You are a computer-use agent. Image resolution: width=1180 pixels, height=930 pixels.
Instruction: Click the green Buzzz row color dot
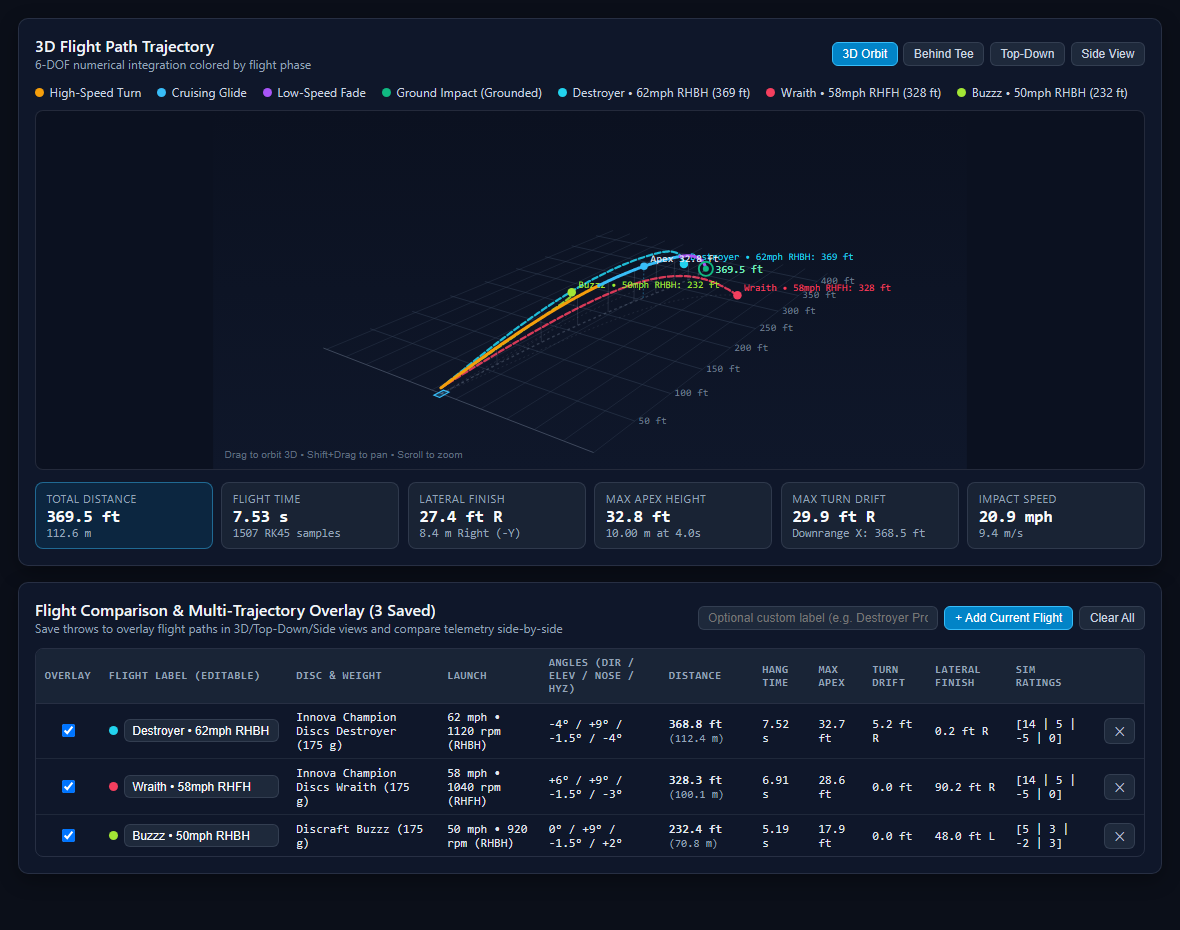113,835
